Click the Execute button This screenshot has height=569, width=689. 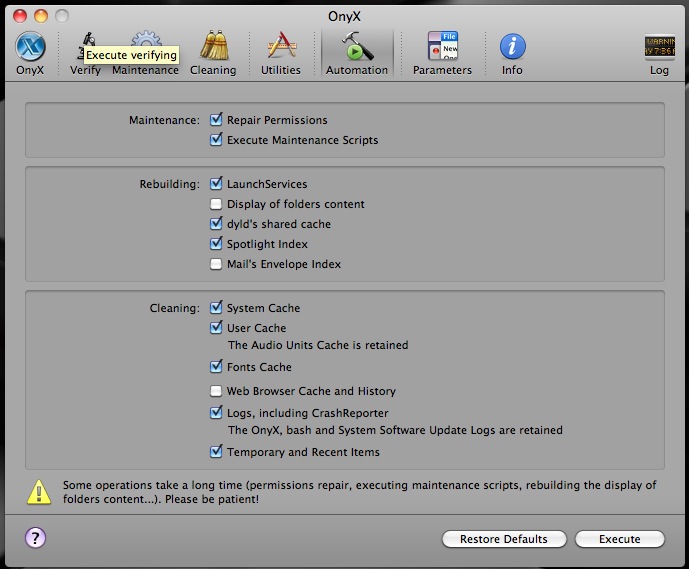tap(620, 539)
